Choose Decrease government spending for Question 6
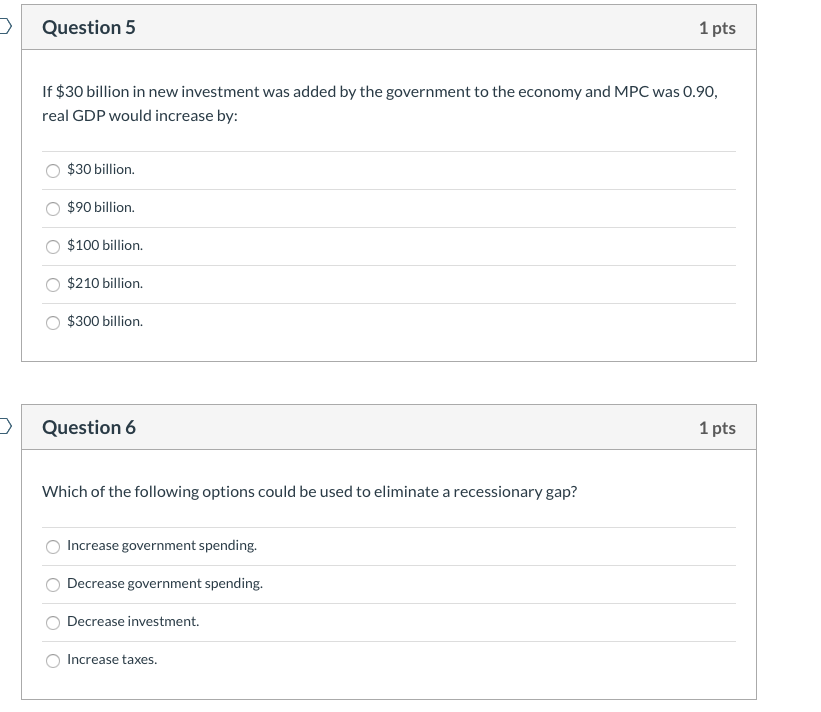The image size is (821, 712). tap(53, 584)
